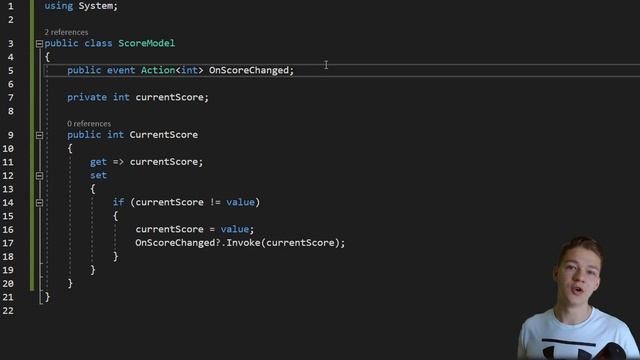Click the 'private' keyword

87,97
